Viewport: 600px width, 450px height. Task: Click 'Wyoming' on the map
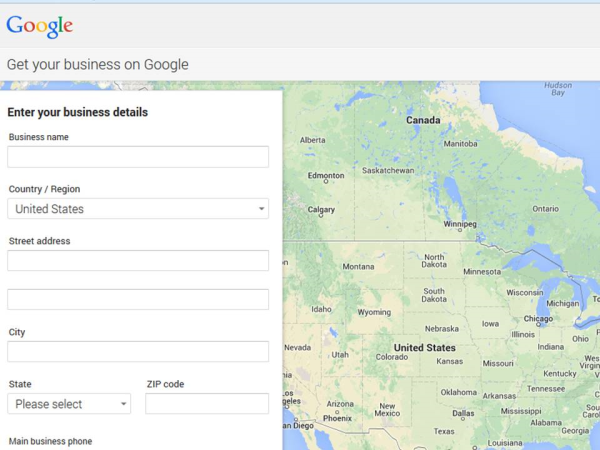pos(374,312)
